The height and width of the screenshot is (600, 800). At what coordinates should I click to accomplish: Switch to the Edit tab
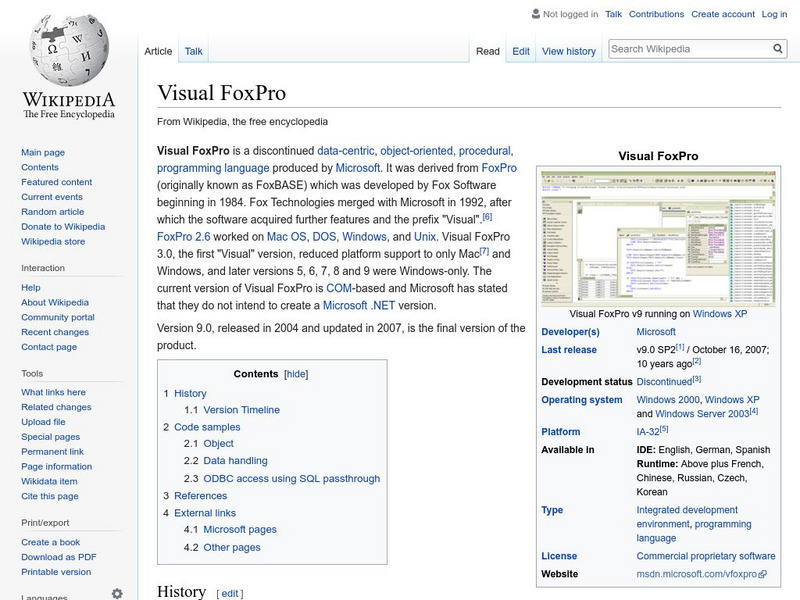(x=520, y=51)
